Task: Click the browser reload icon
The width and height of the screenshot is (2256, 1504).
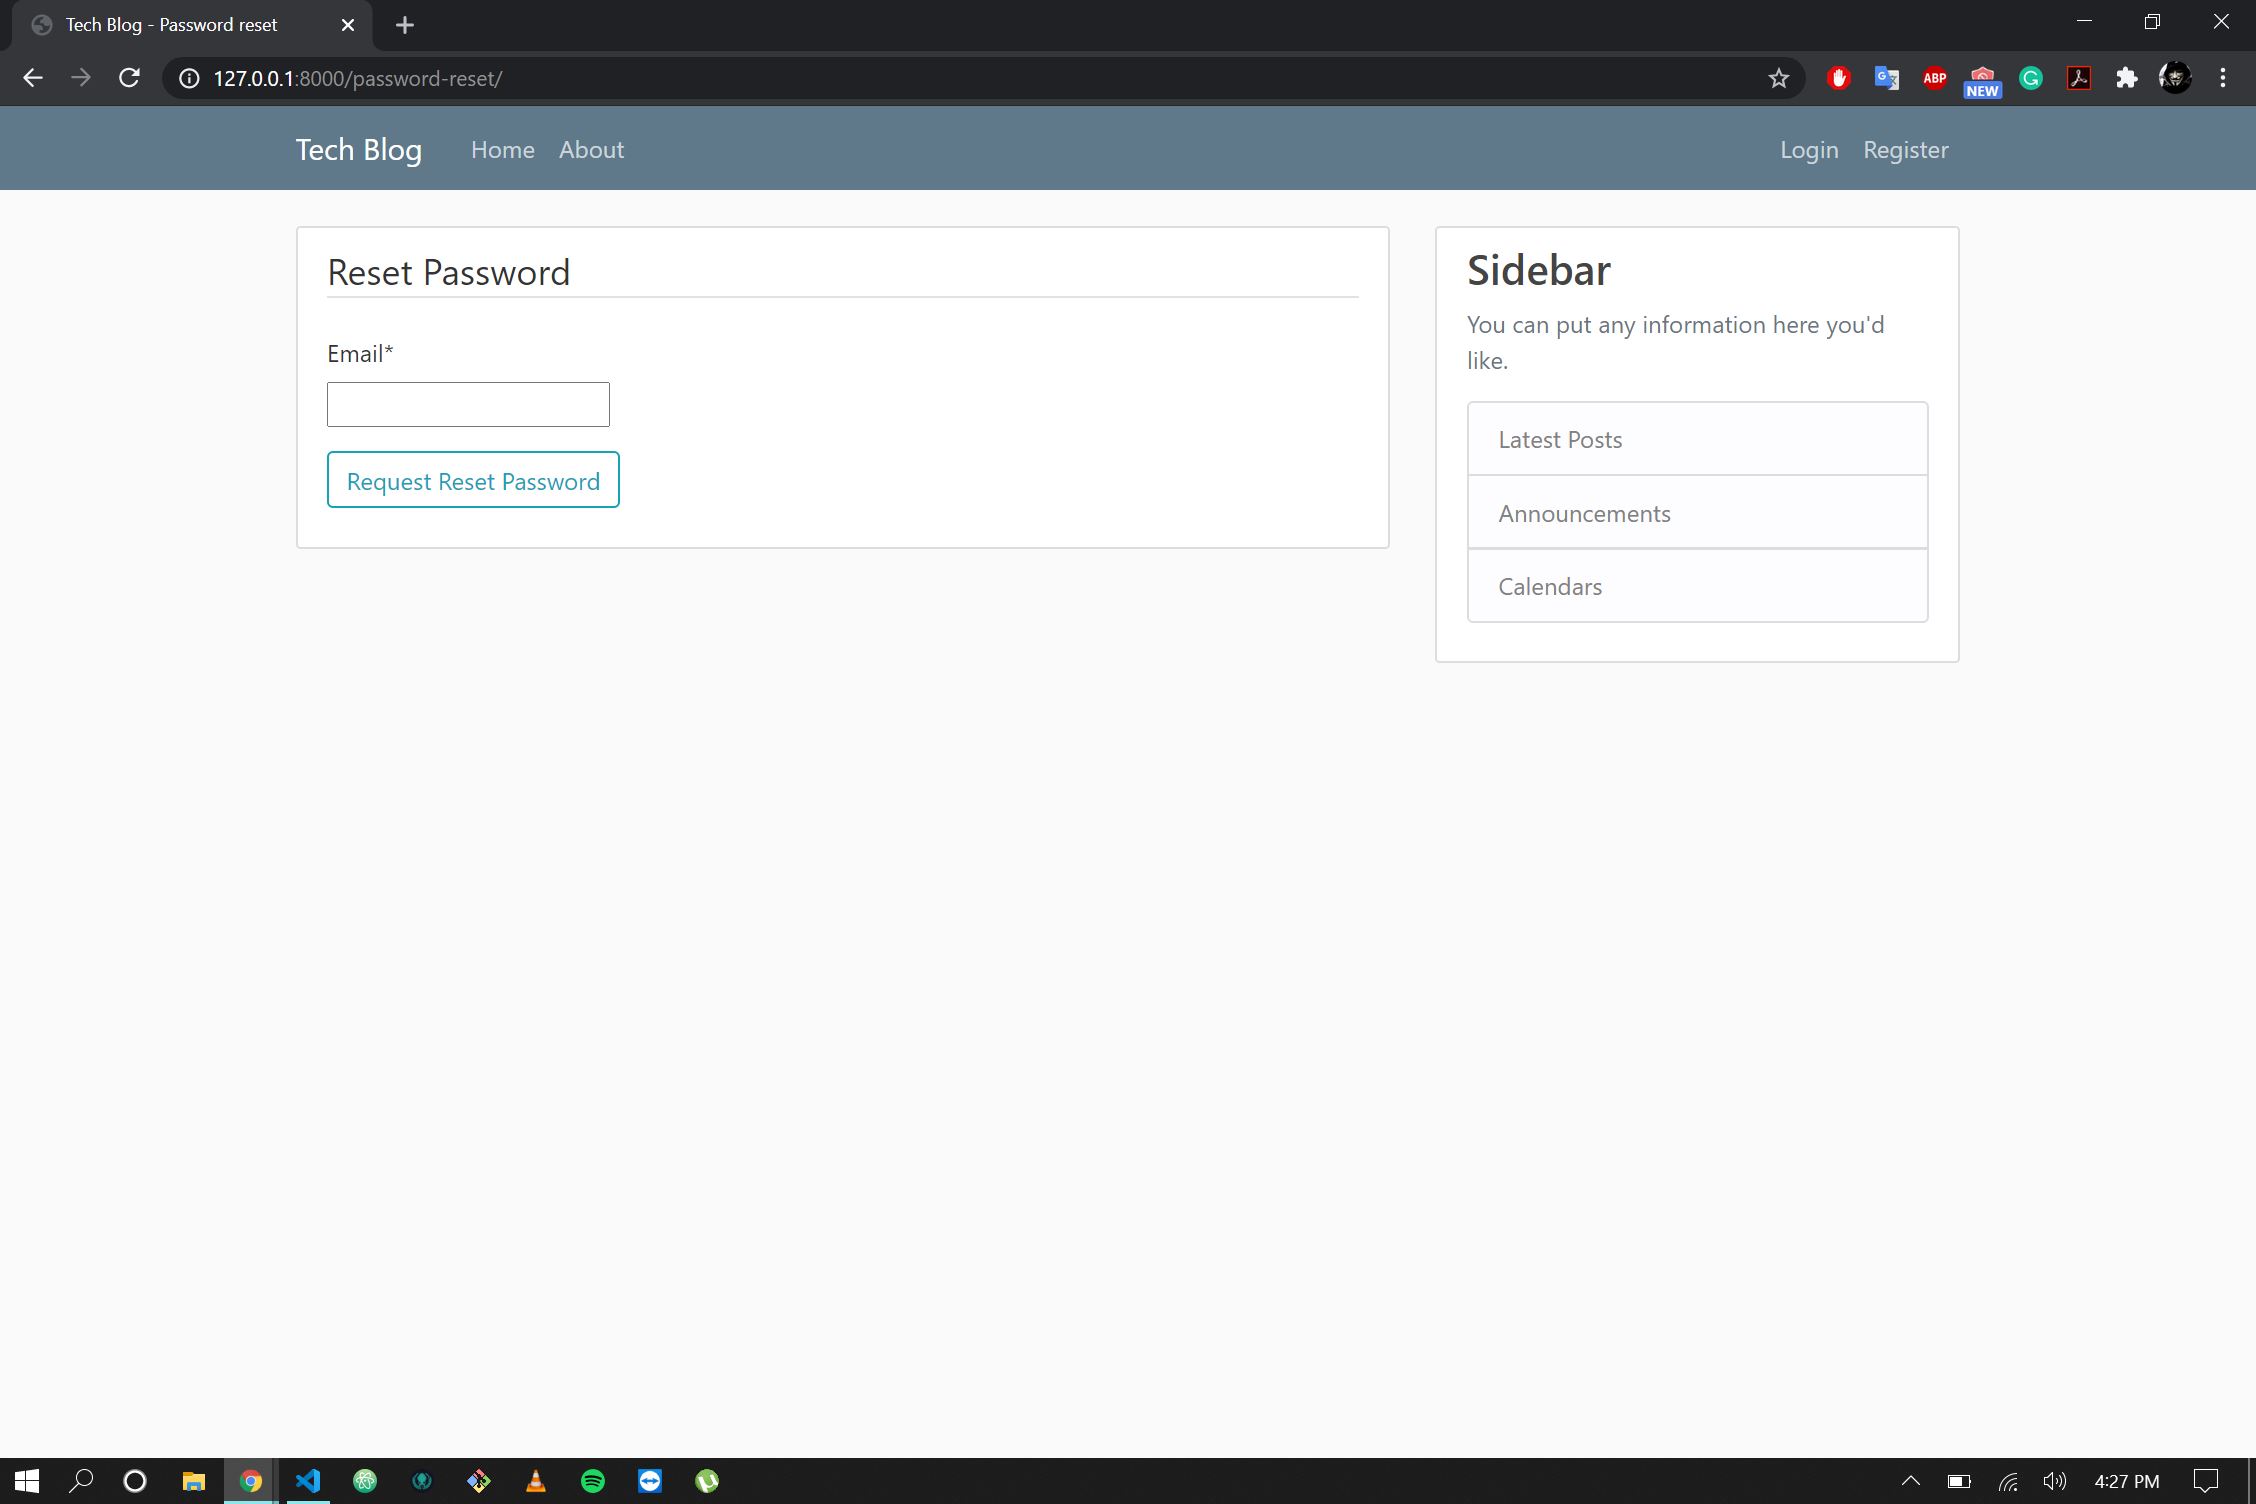Action: click(129, 78)
